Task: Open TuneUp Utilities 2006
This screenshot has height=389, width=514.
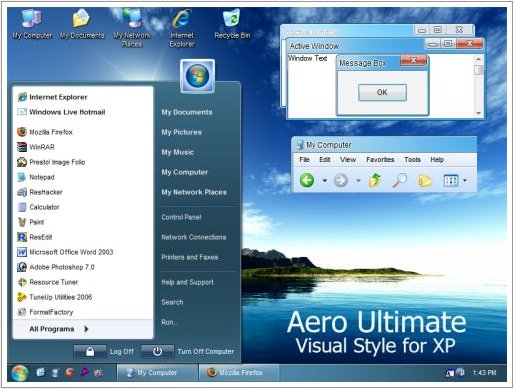Action: (55, 297)
